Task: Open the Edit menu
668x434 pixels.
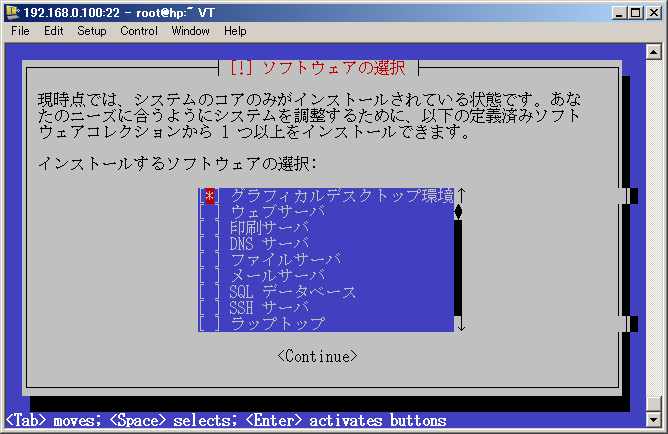Action: 53,31
